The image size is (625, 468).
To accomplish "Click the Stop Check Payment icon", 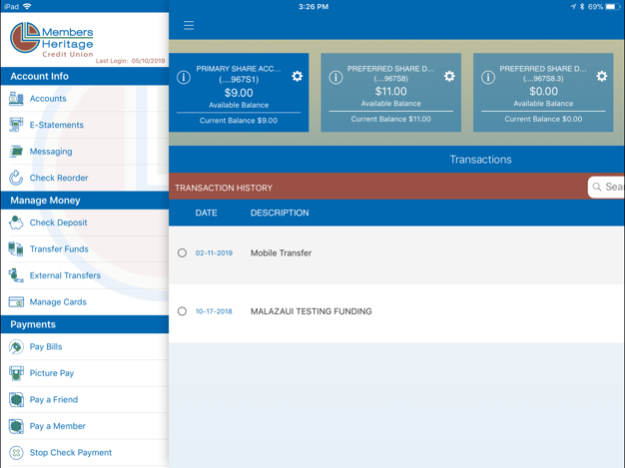I will click(x=16, y=452).
